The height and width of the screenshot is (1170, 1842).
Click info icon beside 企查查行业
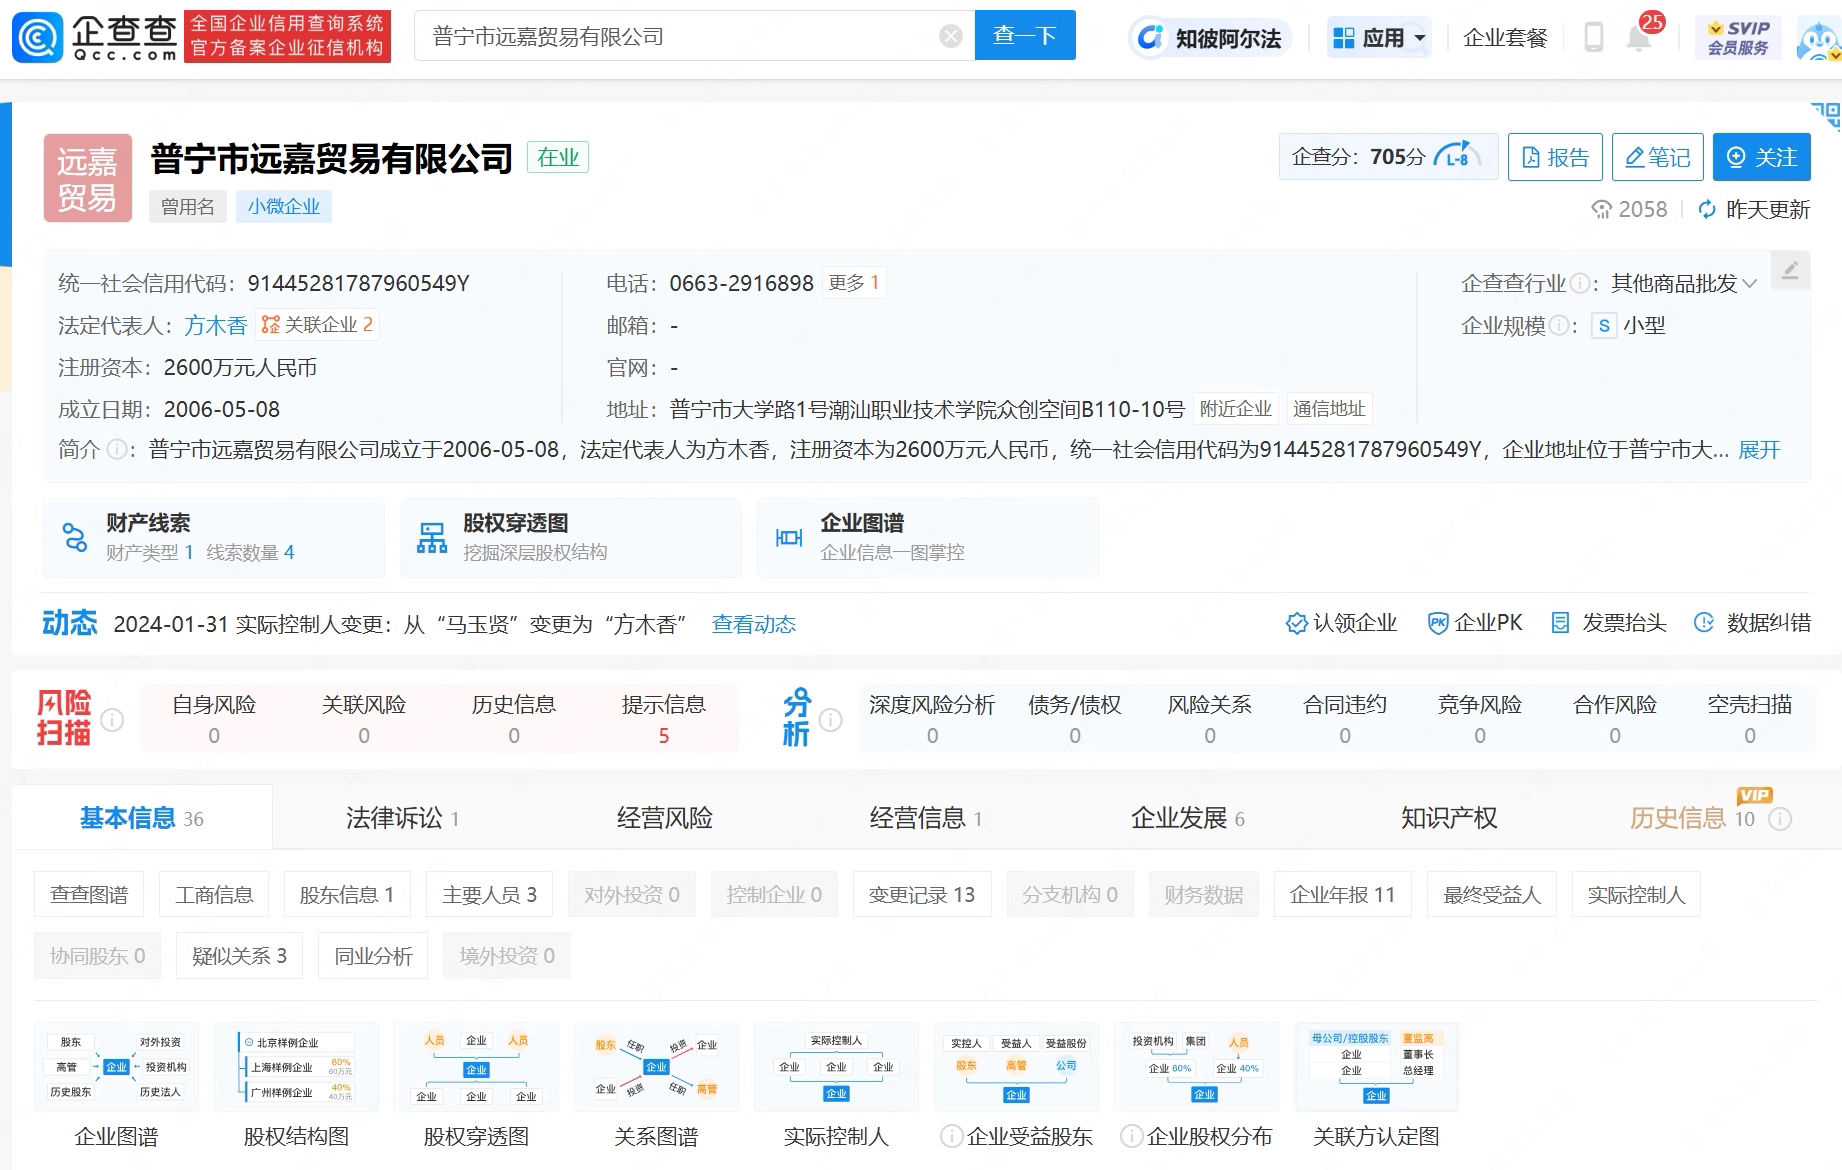point(1580,283)
